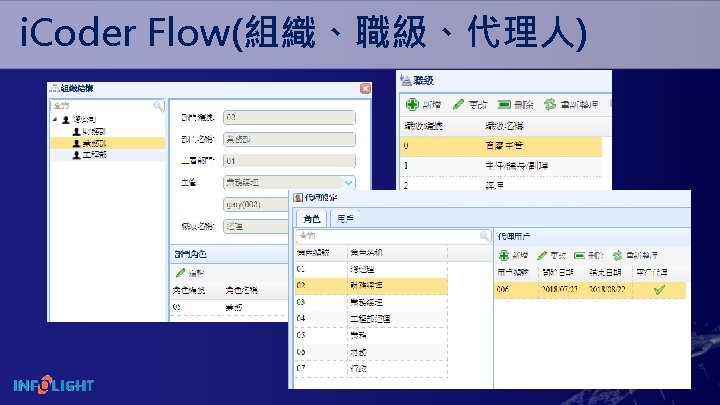This screenshot has height=405, width=720.
Task: Click the organization tree search field
Action: pyautogui.click(x=107, y=106)
